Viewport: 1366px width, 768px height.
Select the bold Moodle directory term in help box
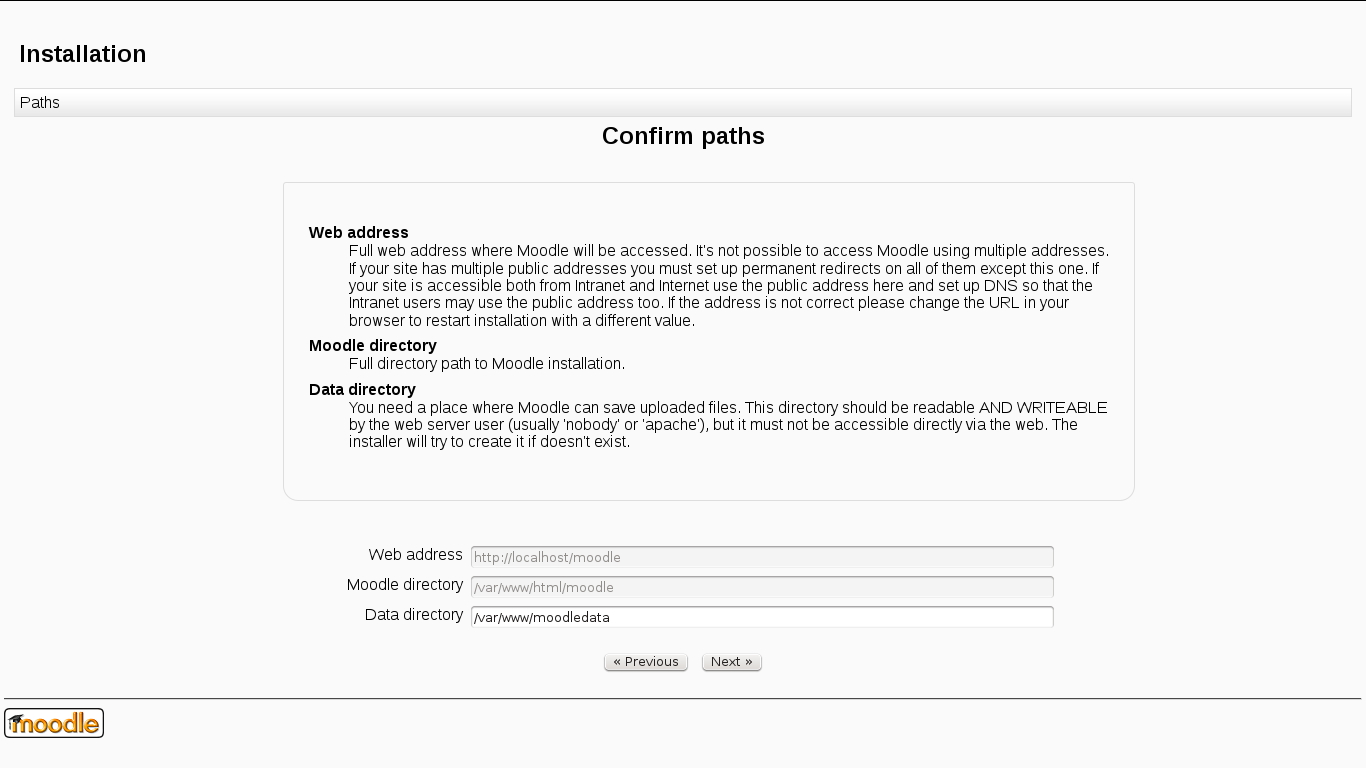tap(372, 346)
